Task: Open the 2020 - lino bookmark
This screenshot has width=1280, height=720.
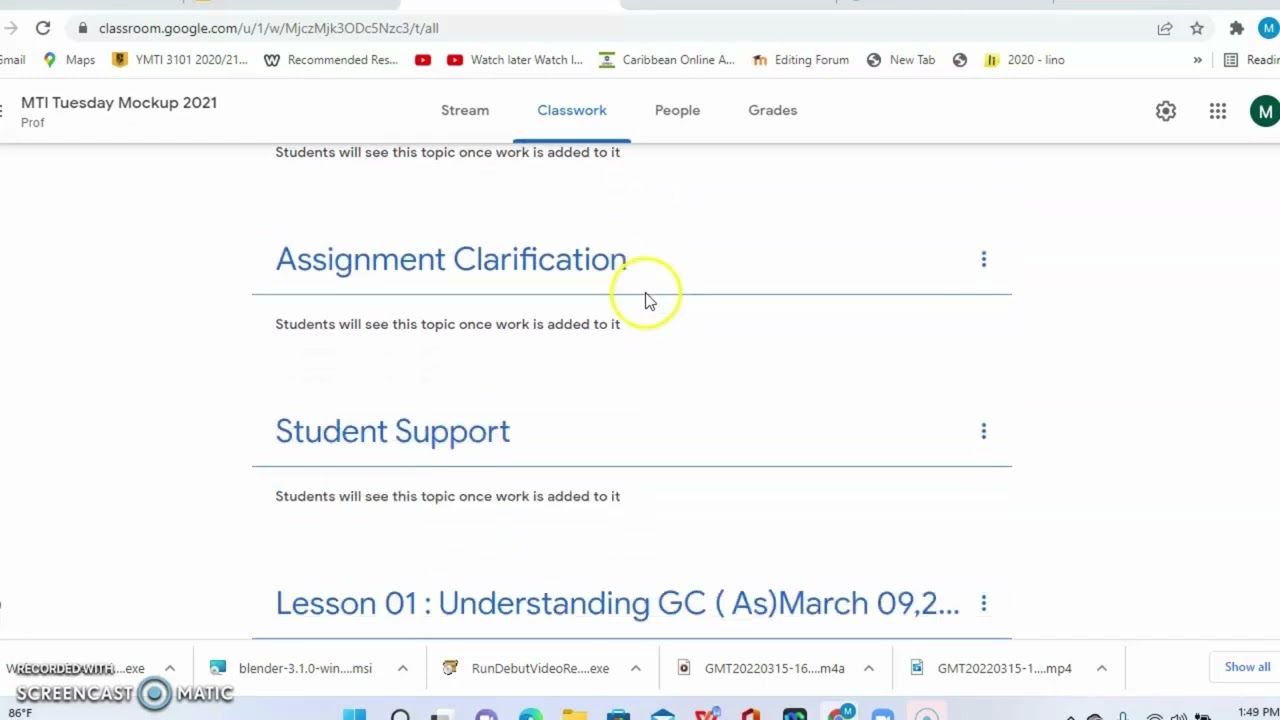Action: [1025, 60]
